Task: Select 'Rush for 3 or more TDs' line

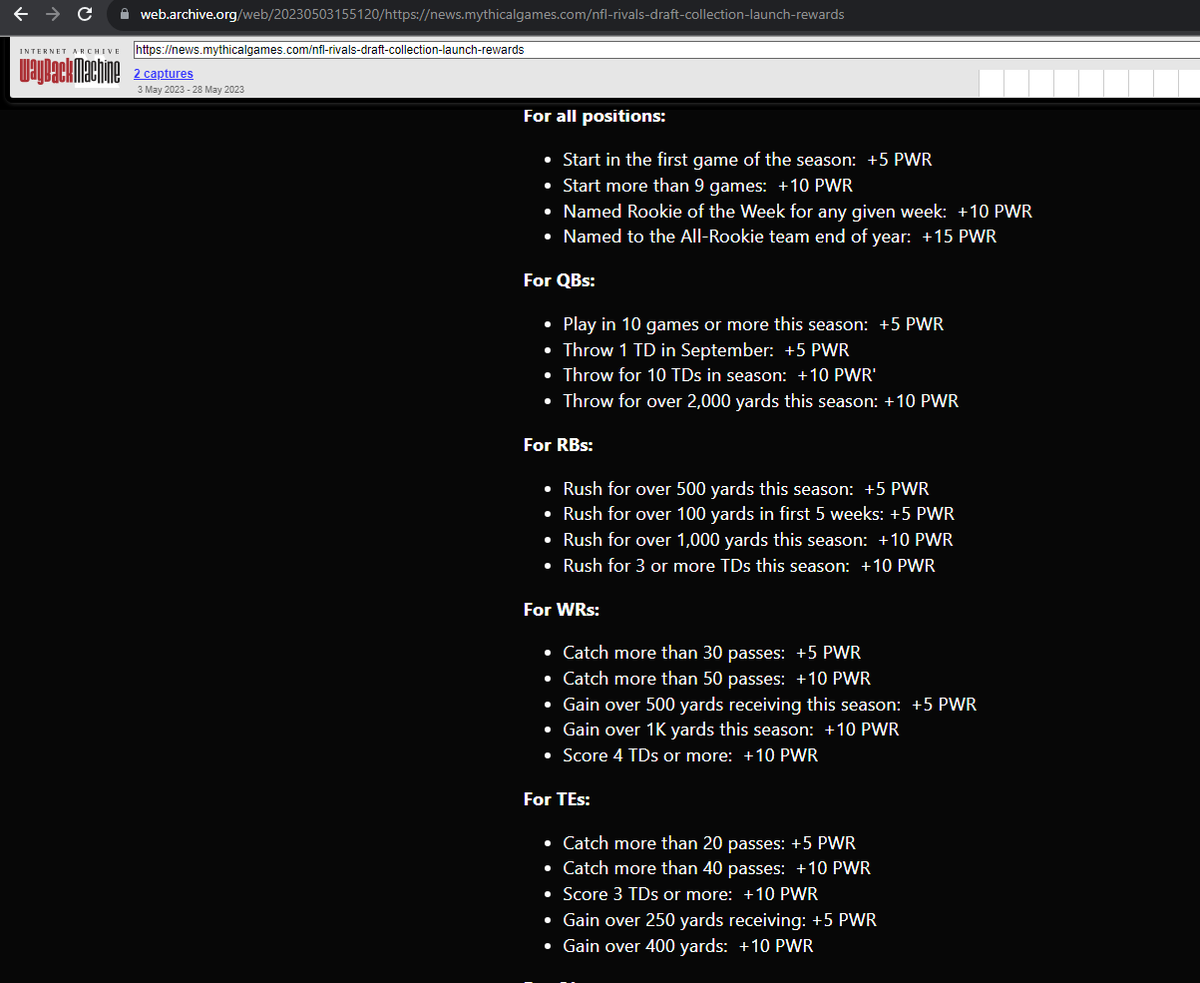Action: tap(749, 566)
